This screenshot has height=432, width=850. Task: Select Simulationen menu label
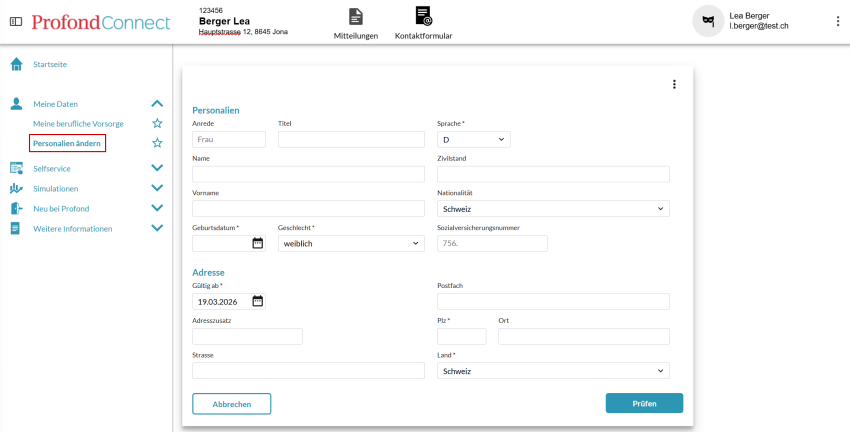[x=55, y=189]
